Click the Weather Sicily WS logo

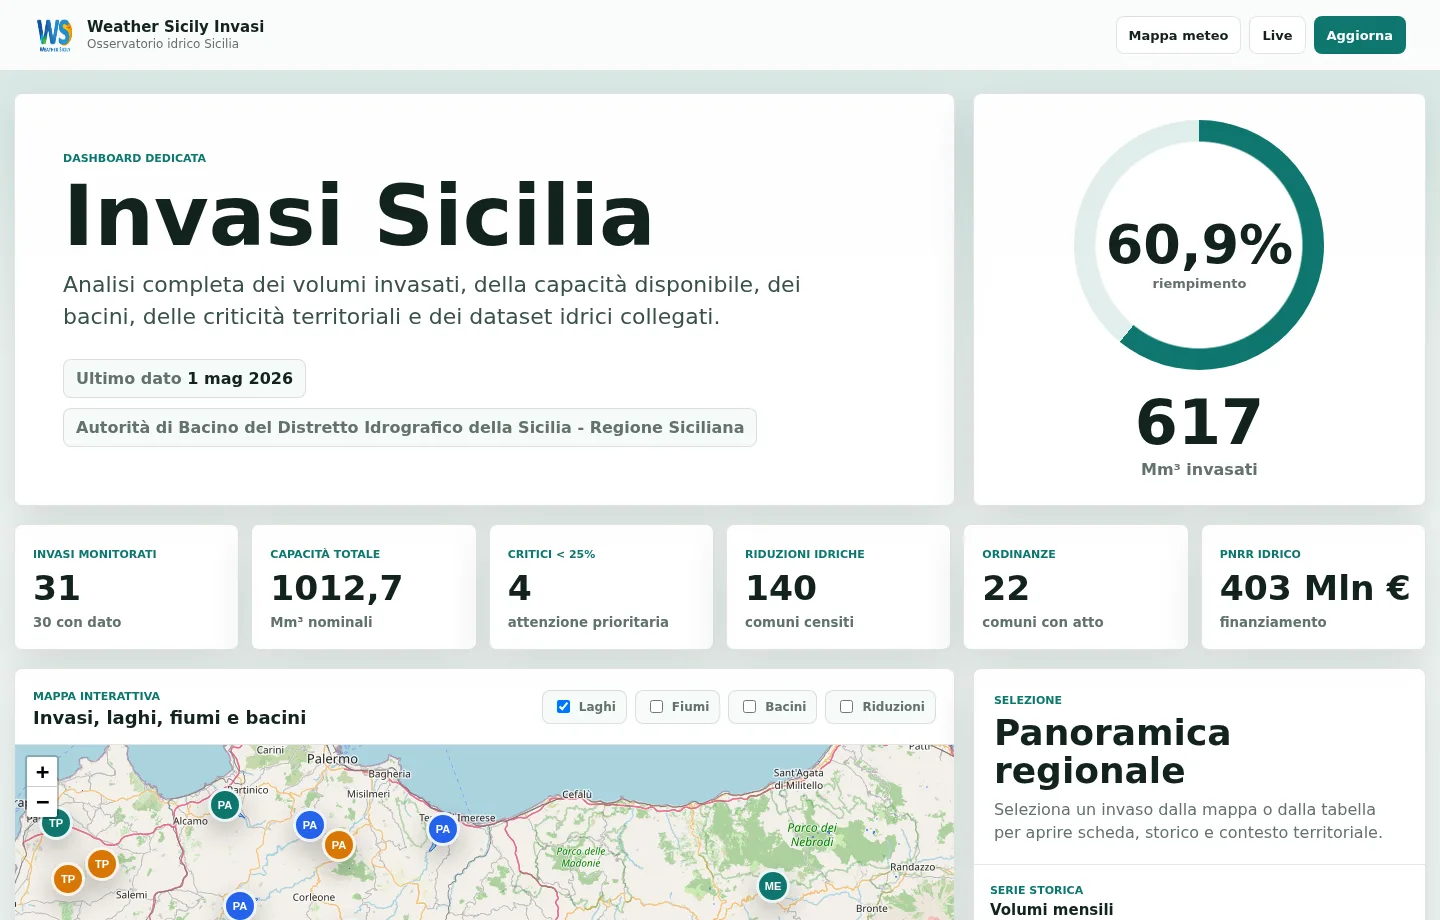point(54,35)
